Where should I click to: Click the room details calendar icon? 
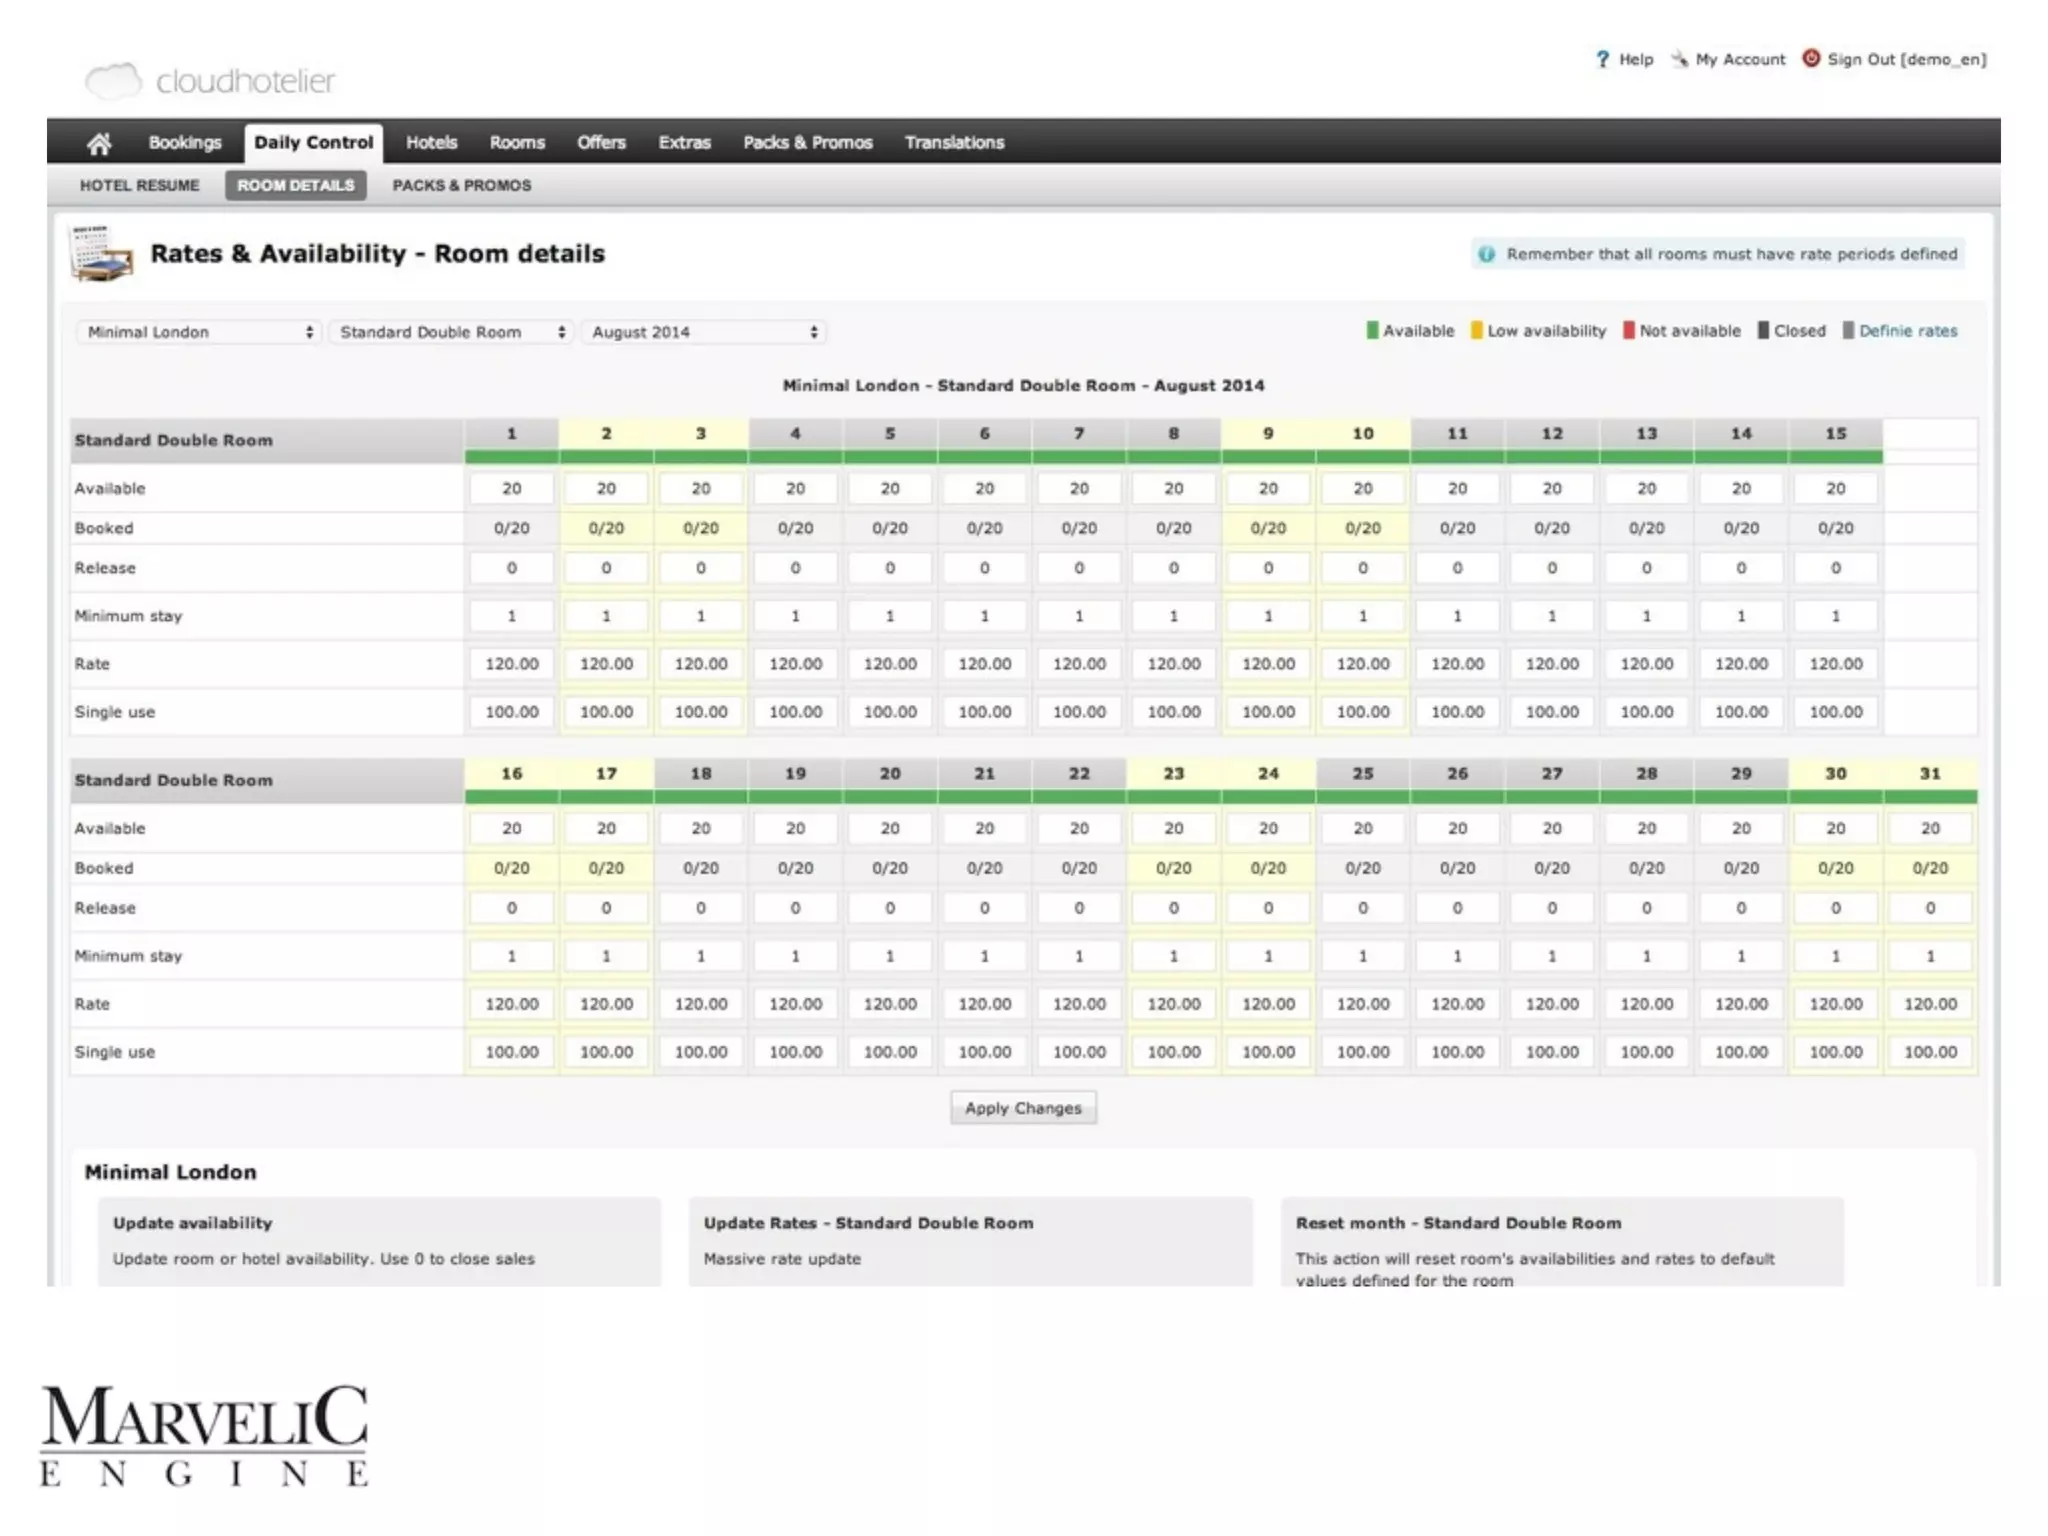(x=101, y=254)
